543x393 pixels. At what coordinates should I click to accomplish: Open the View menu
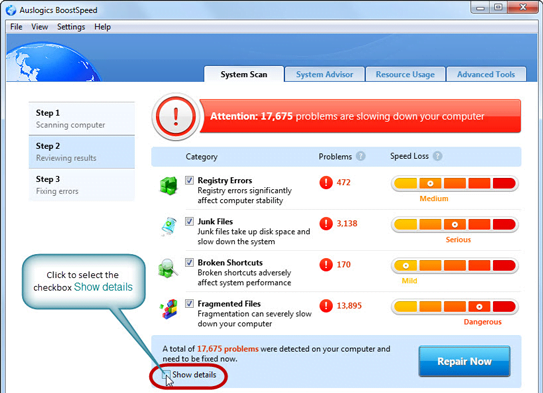(x=39, y=27)
